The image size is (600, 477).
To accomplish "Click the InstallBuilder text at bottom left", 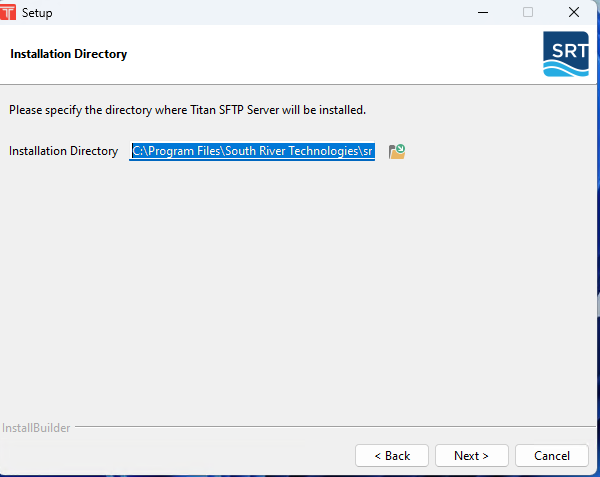I will 36,428.
